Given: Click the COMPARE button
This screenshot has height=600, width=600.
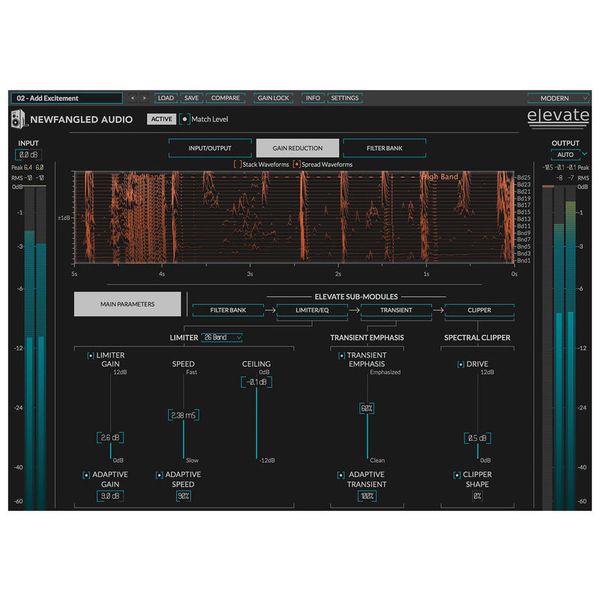Looking at the screenshot, I should click(225, 98).
